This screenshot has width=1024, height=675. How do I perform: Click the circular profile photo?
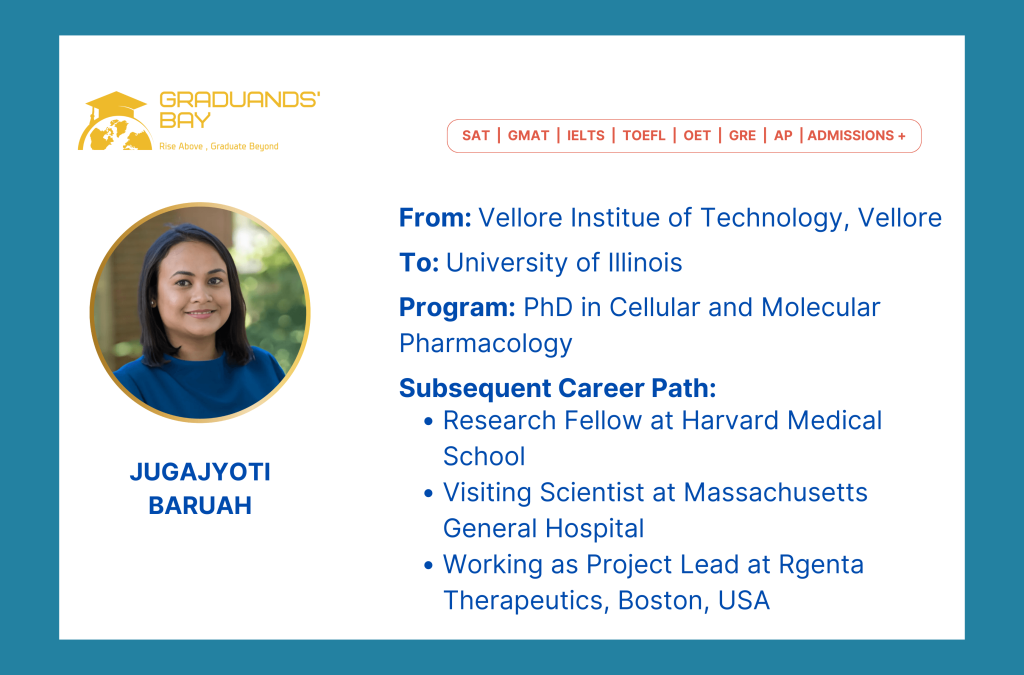[x=200, y=312]
